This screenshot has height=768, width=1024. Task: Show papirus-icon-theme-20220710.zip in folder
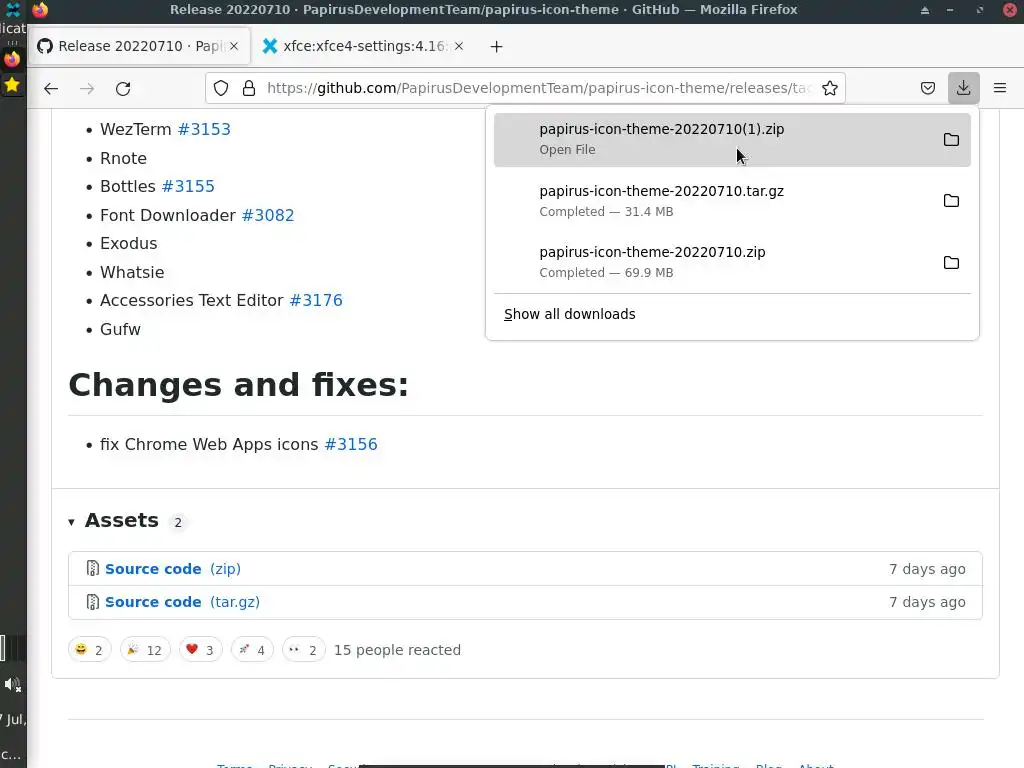point(951,263)
